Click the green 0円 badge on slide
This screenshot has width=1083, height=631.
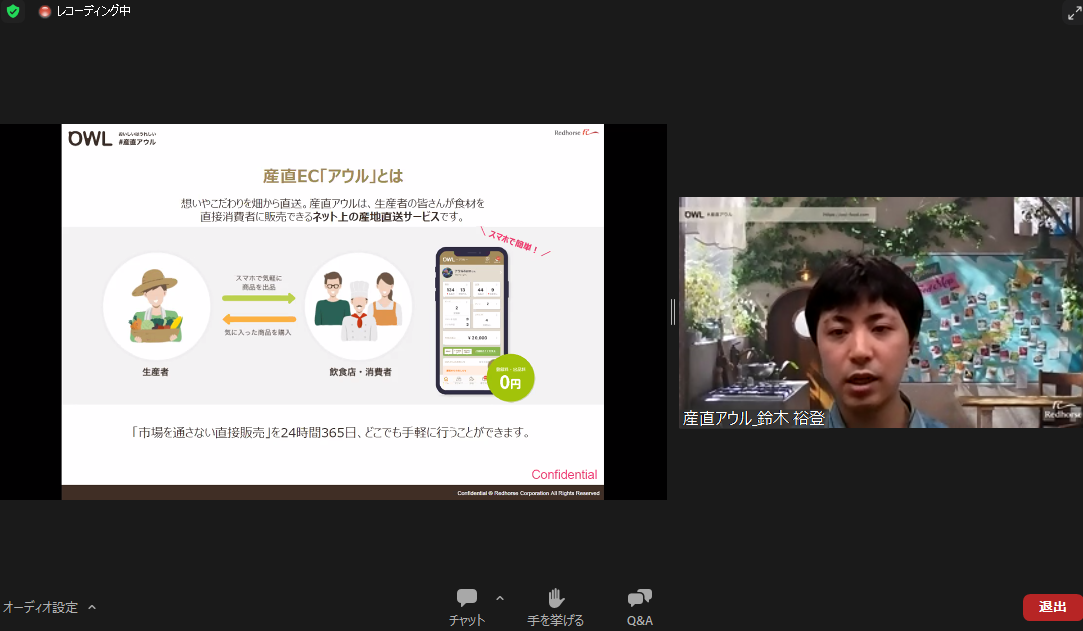[x=510, y=378]
